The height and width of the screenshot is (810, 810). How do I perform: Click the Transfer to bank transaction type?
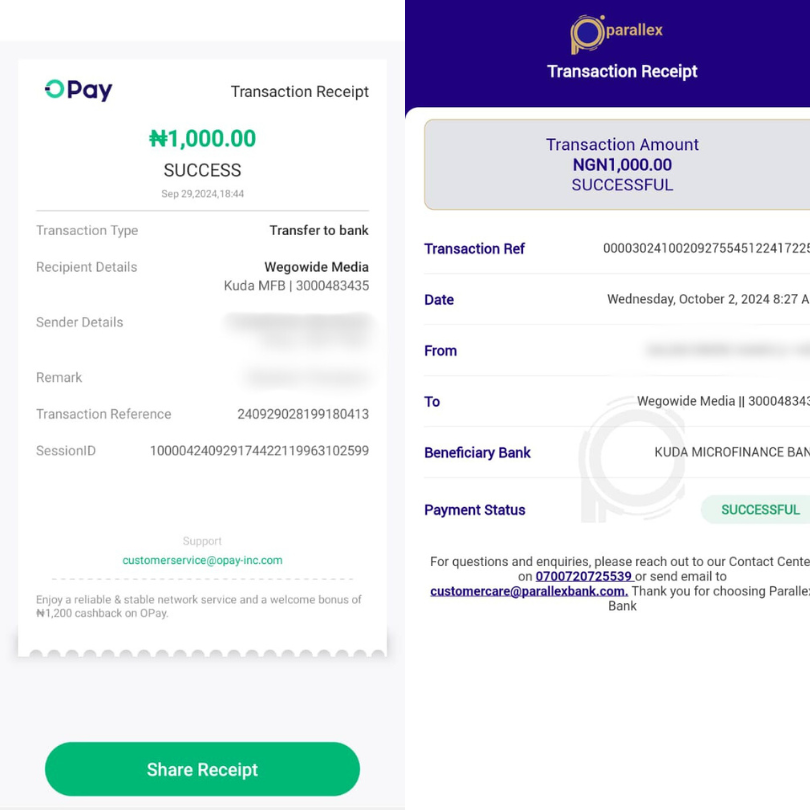tap(318, 230)
